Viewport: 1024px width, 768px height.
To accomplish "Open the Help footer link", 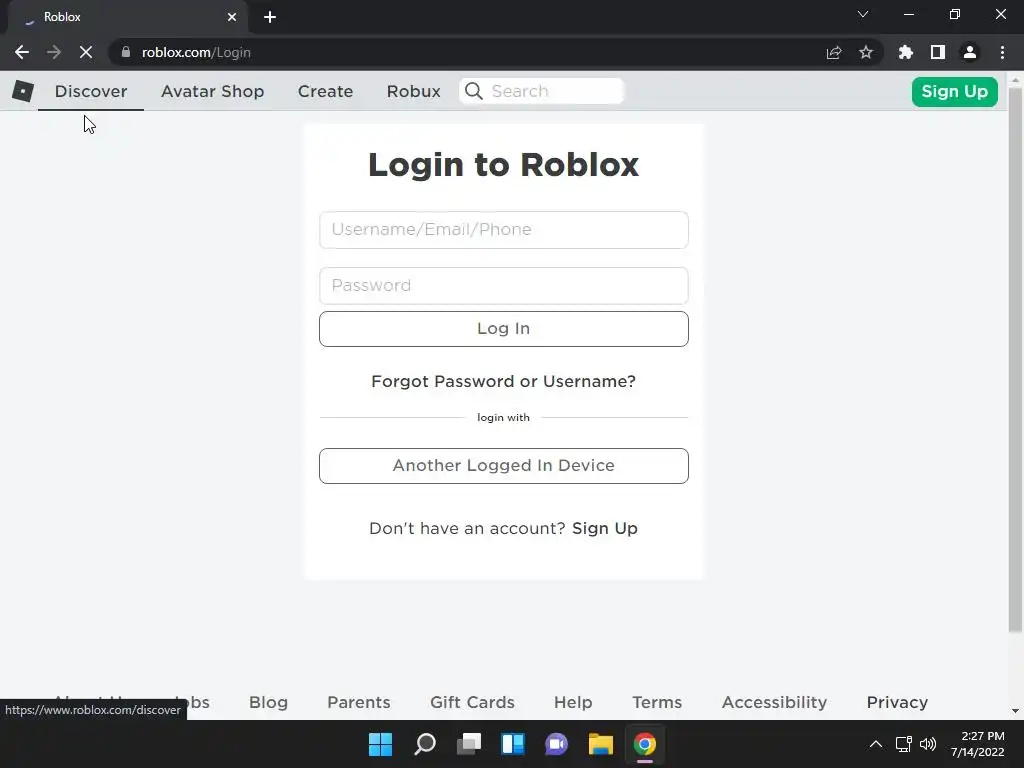I will coord(573,702).
